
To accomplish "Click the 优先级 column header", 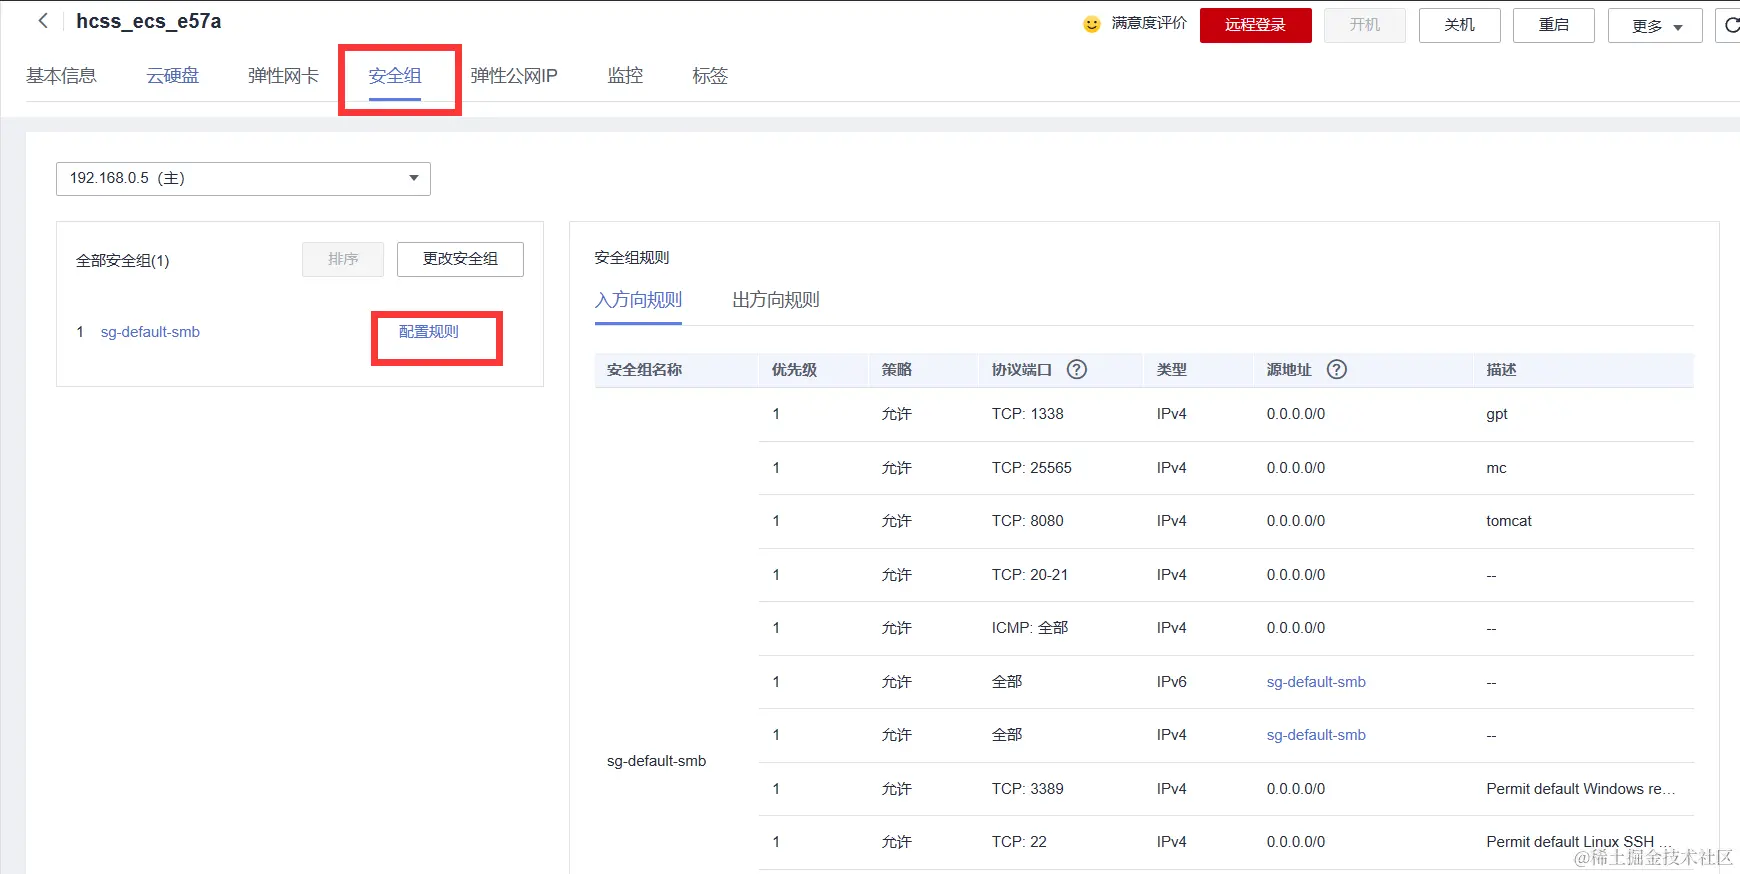I will 795,370.
